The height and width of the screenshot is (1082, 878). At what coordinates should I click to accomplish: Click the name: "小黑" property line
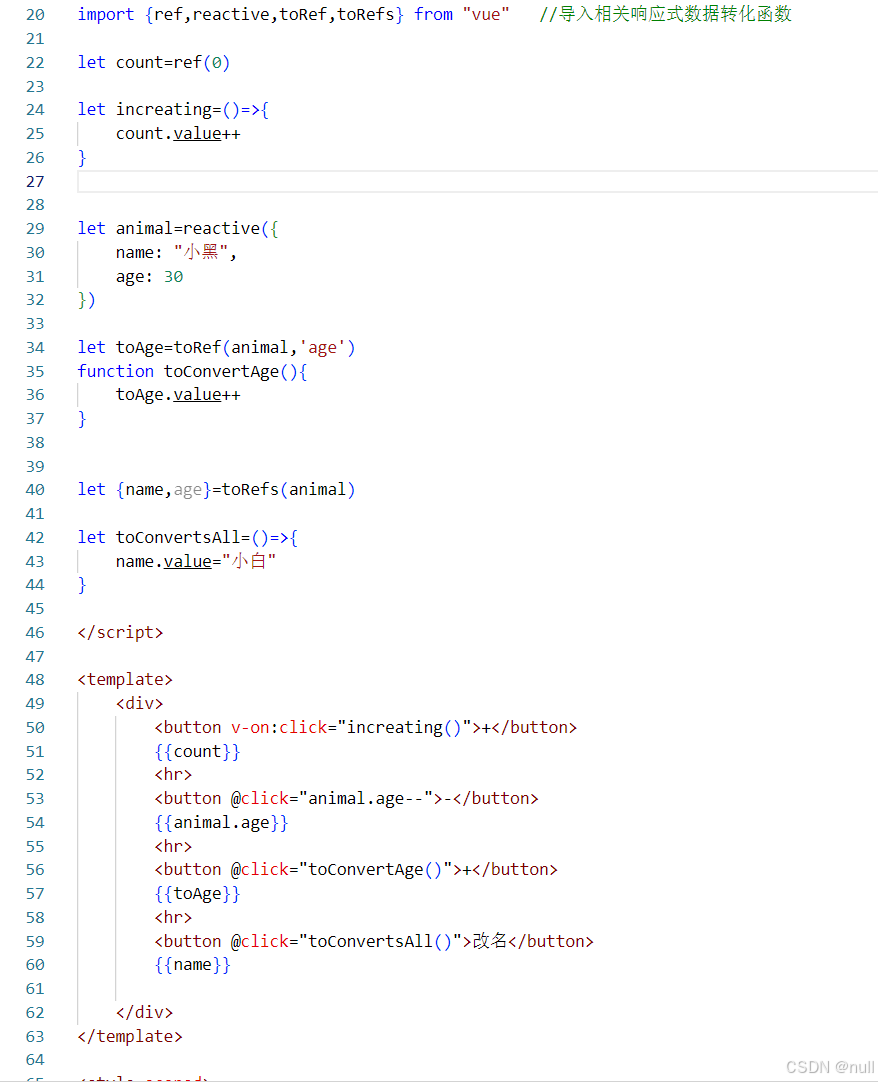coord(176,253)
